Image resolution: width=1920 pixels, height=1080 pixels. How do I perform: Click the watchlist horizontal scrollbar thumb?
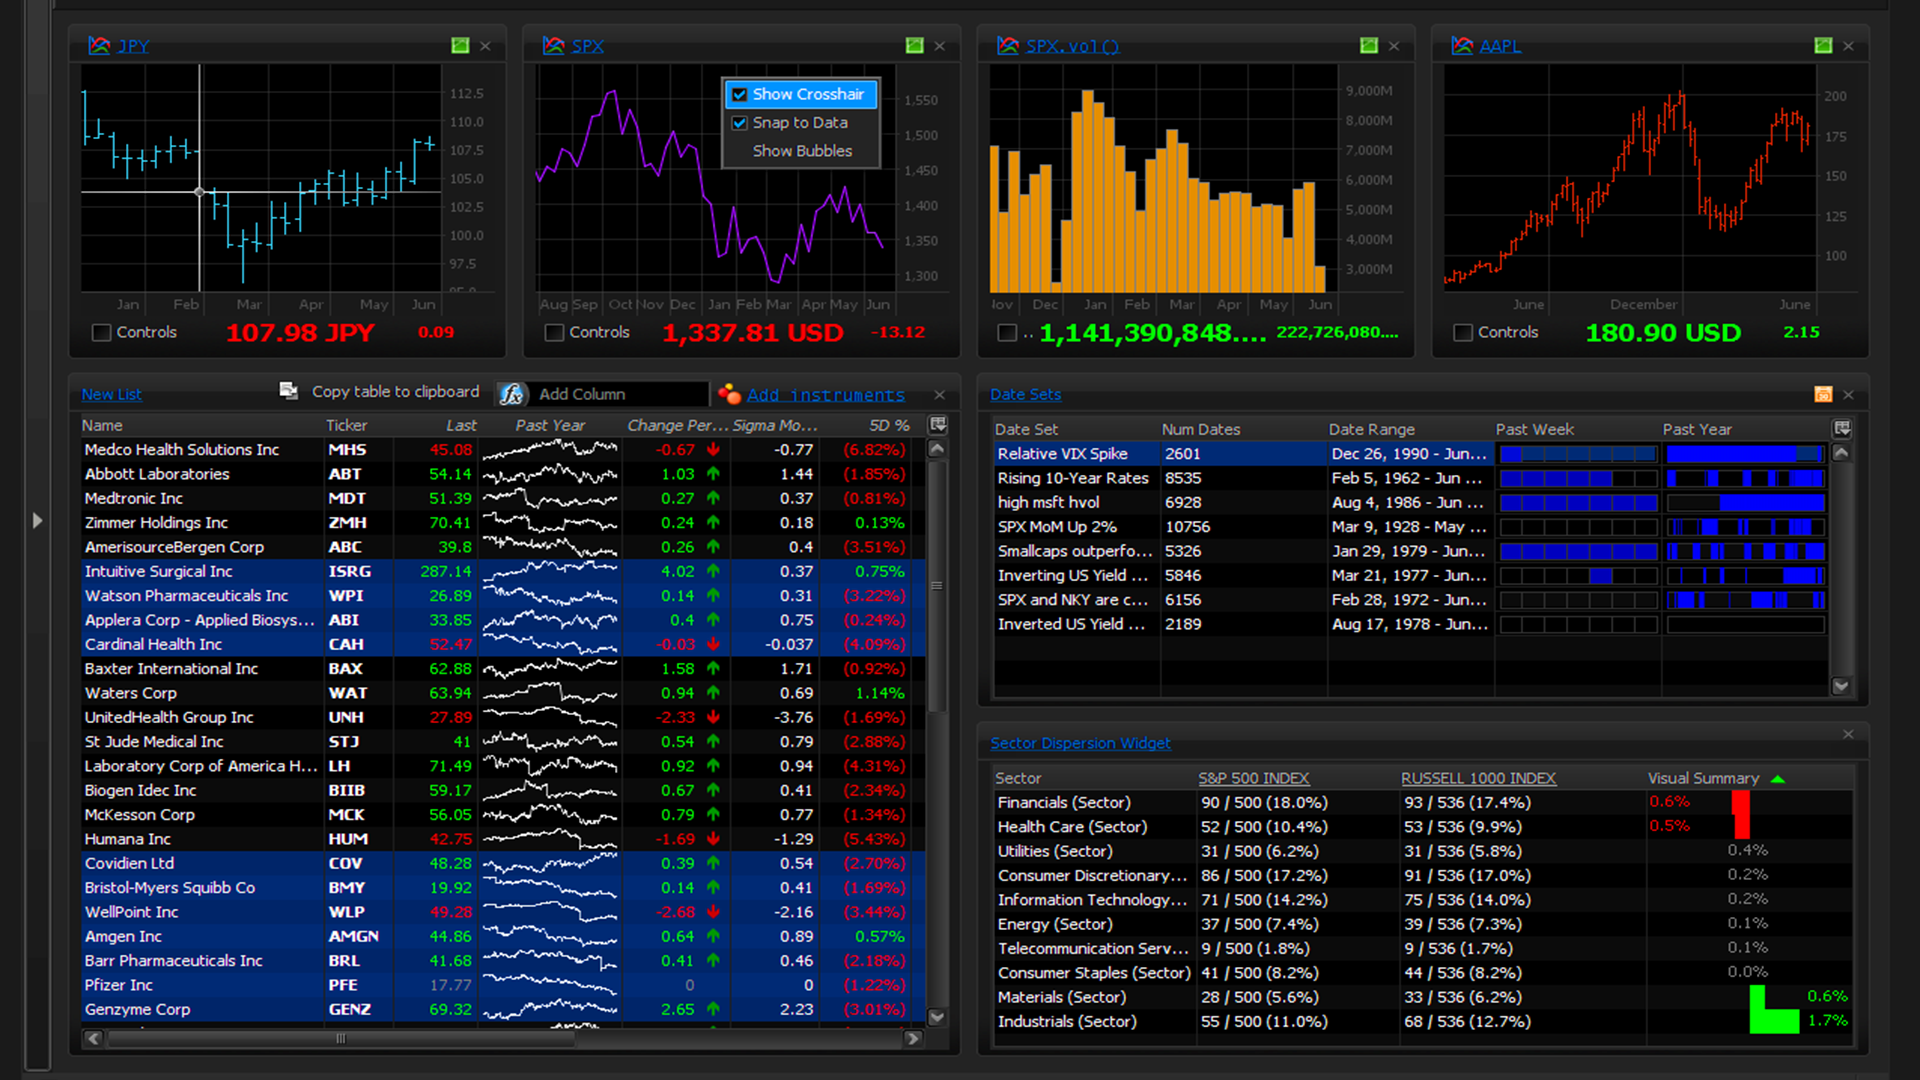340,1039
